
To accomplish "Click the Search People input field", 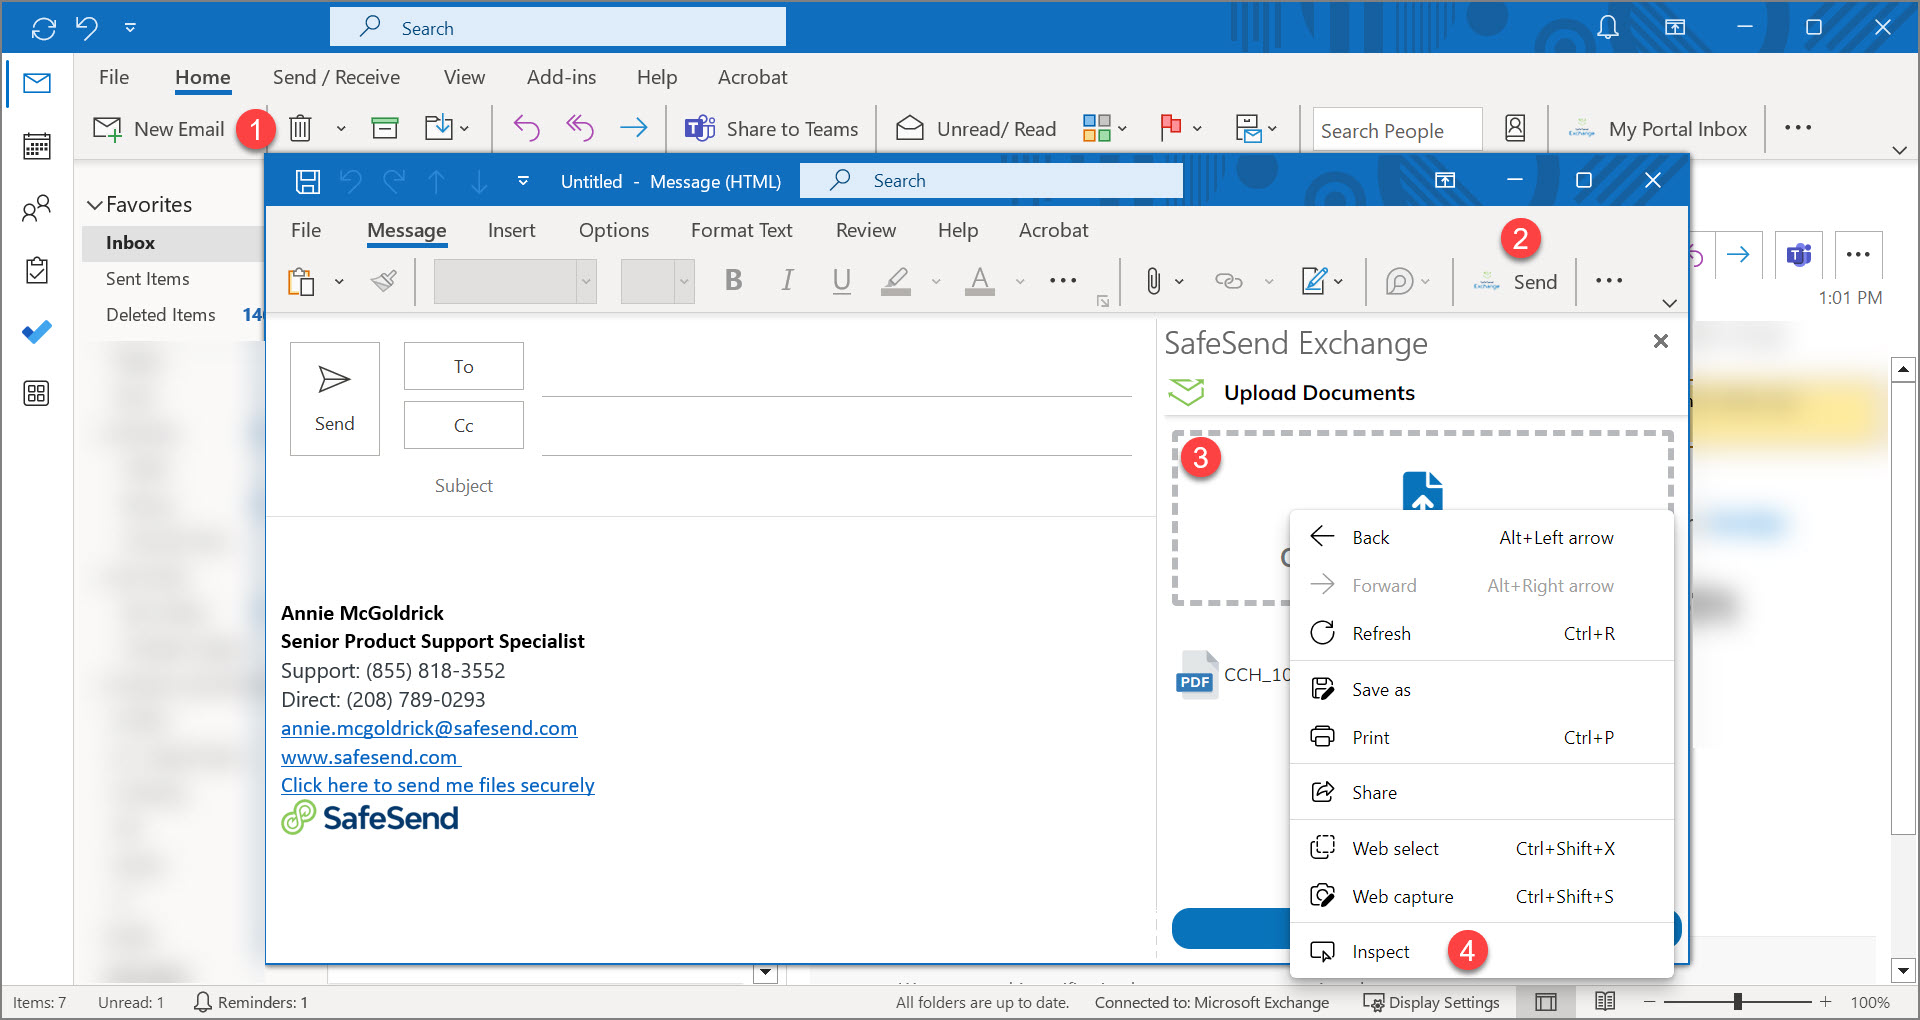I will click(1397, 129).
